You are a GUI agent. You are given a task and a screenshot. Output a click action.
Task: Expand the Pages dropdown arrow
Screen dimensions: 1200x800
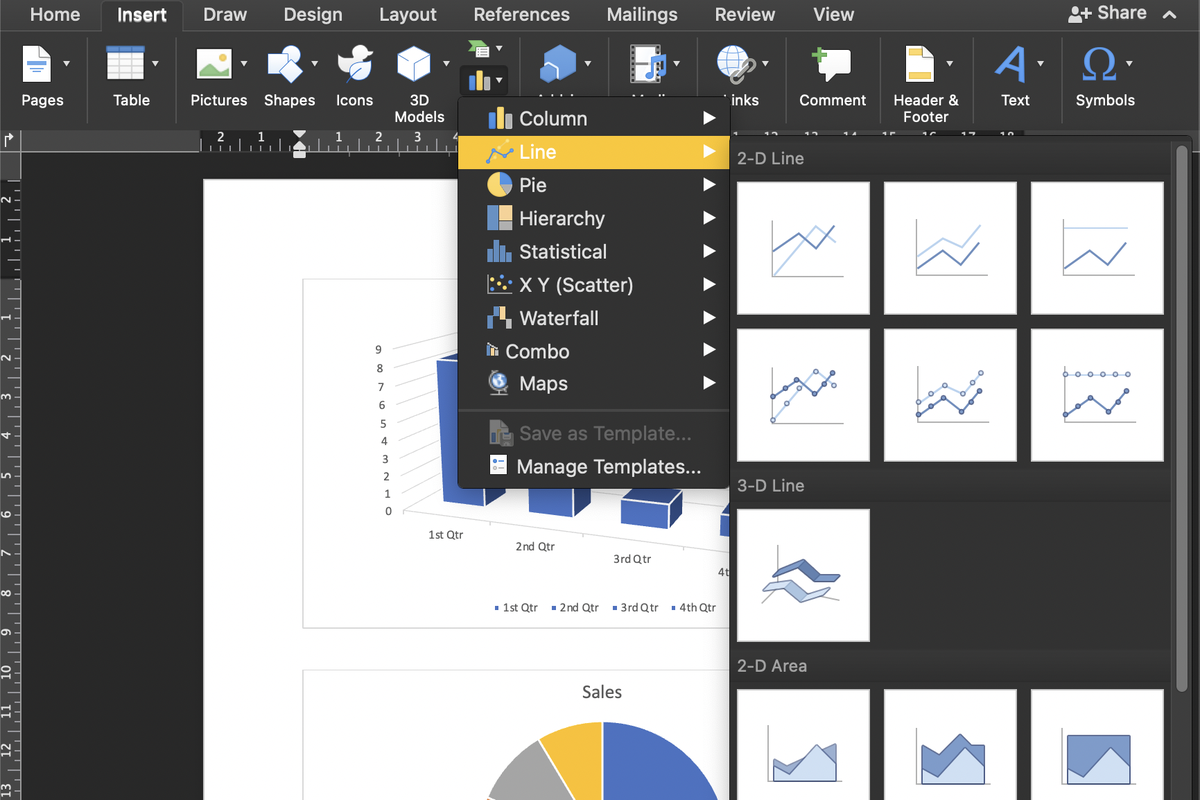coord(67,64)
